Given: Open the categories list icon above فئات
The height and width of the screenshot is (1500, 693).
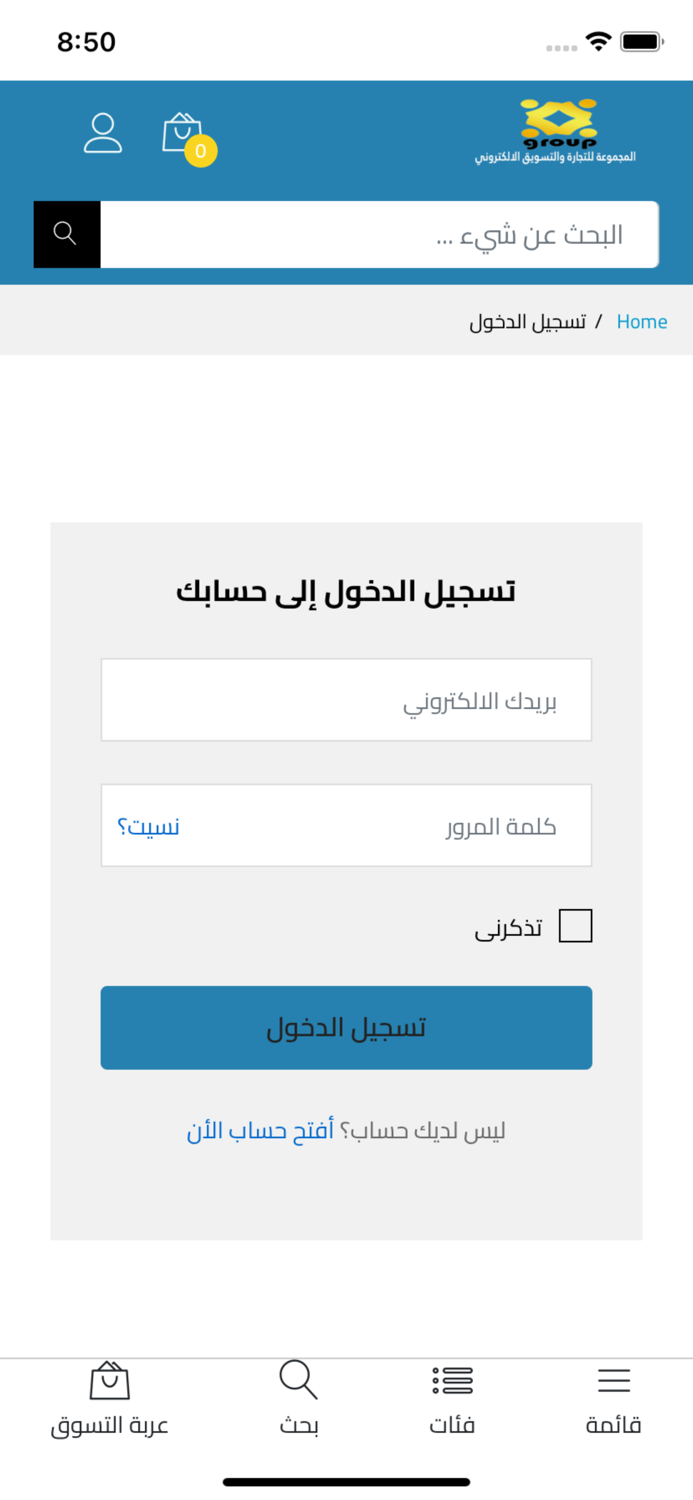Looking at the screenshot, I should [x=453, y=1381].
